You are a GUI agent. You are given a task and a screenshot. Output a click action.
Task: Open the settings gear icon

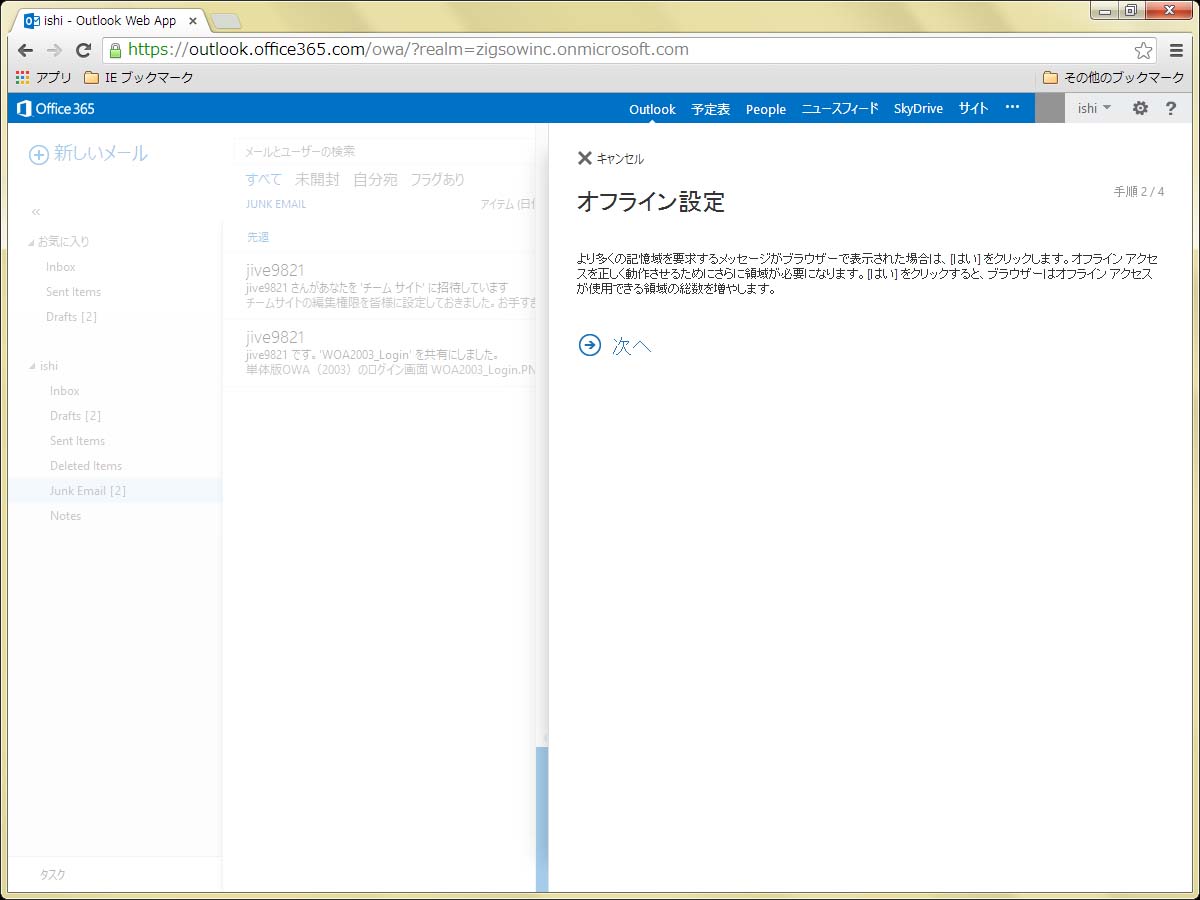pos(1140,108)
